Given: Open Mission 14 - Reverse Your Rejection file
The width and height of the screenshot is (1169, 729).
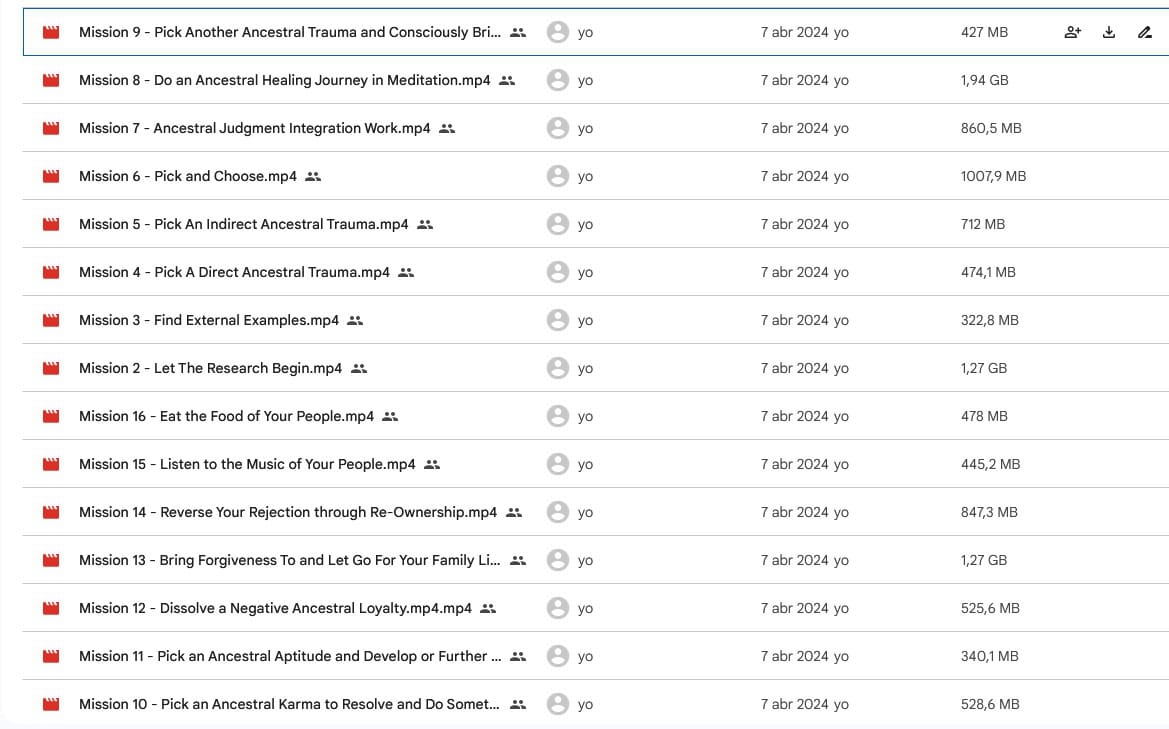Looking at the screenshot, I should pos(287,512).
